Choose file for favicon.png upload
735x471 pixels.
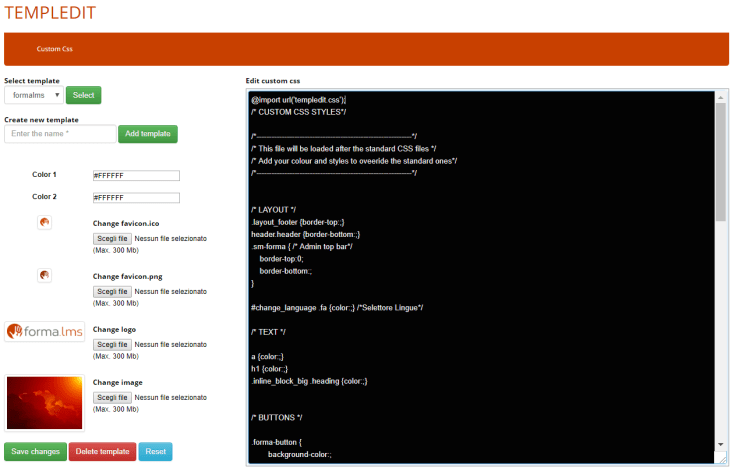(112, 291)
